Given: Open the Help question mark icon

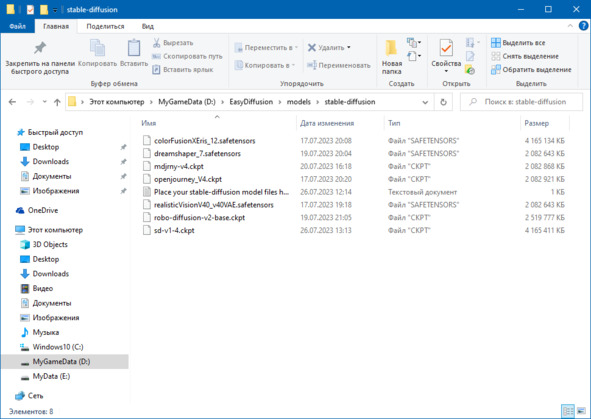Looking at the screenshot, I should 583,26.
